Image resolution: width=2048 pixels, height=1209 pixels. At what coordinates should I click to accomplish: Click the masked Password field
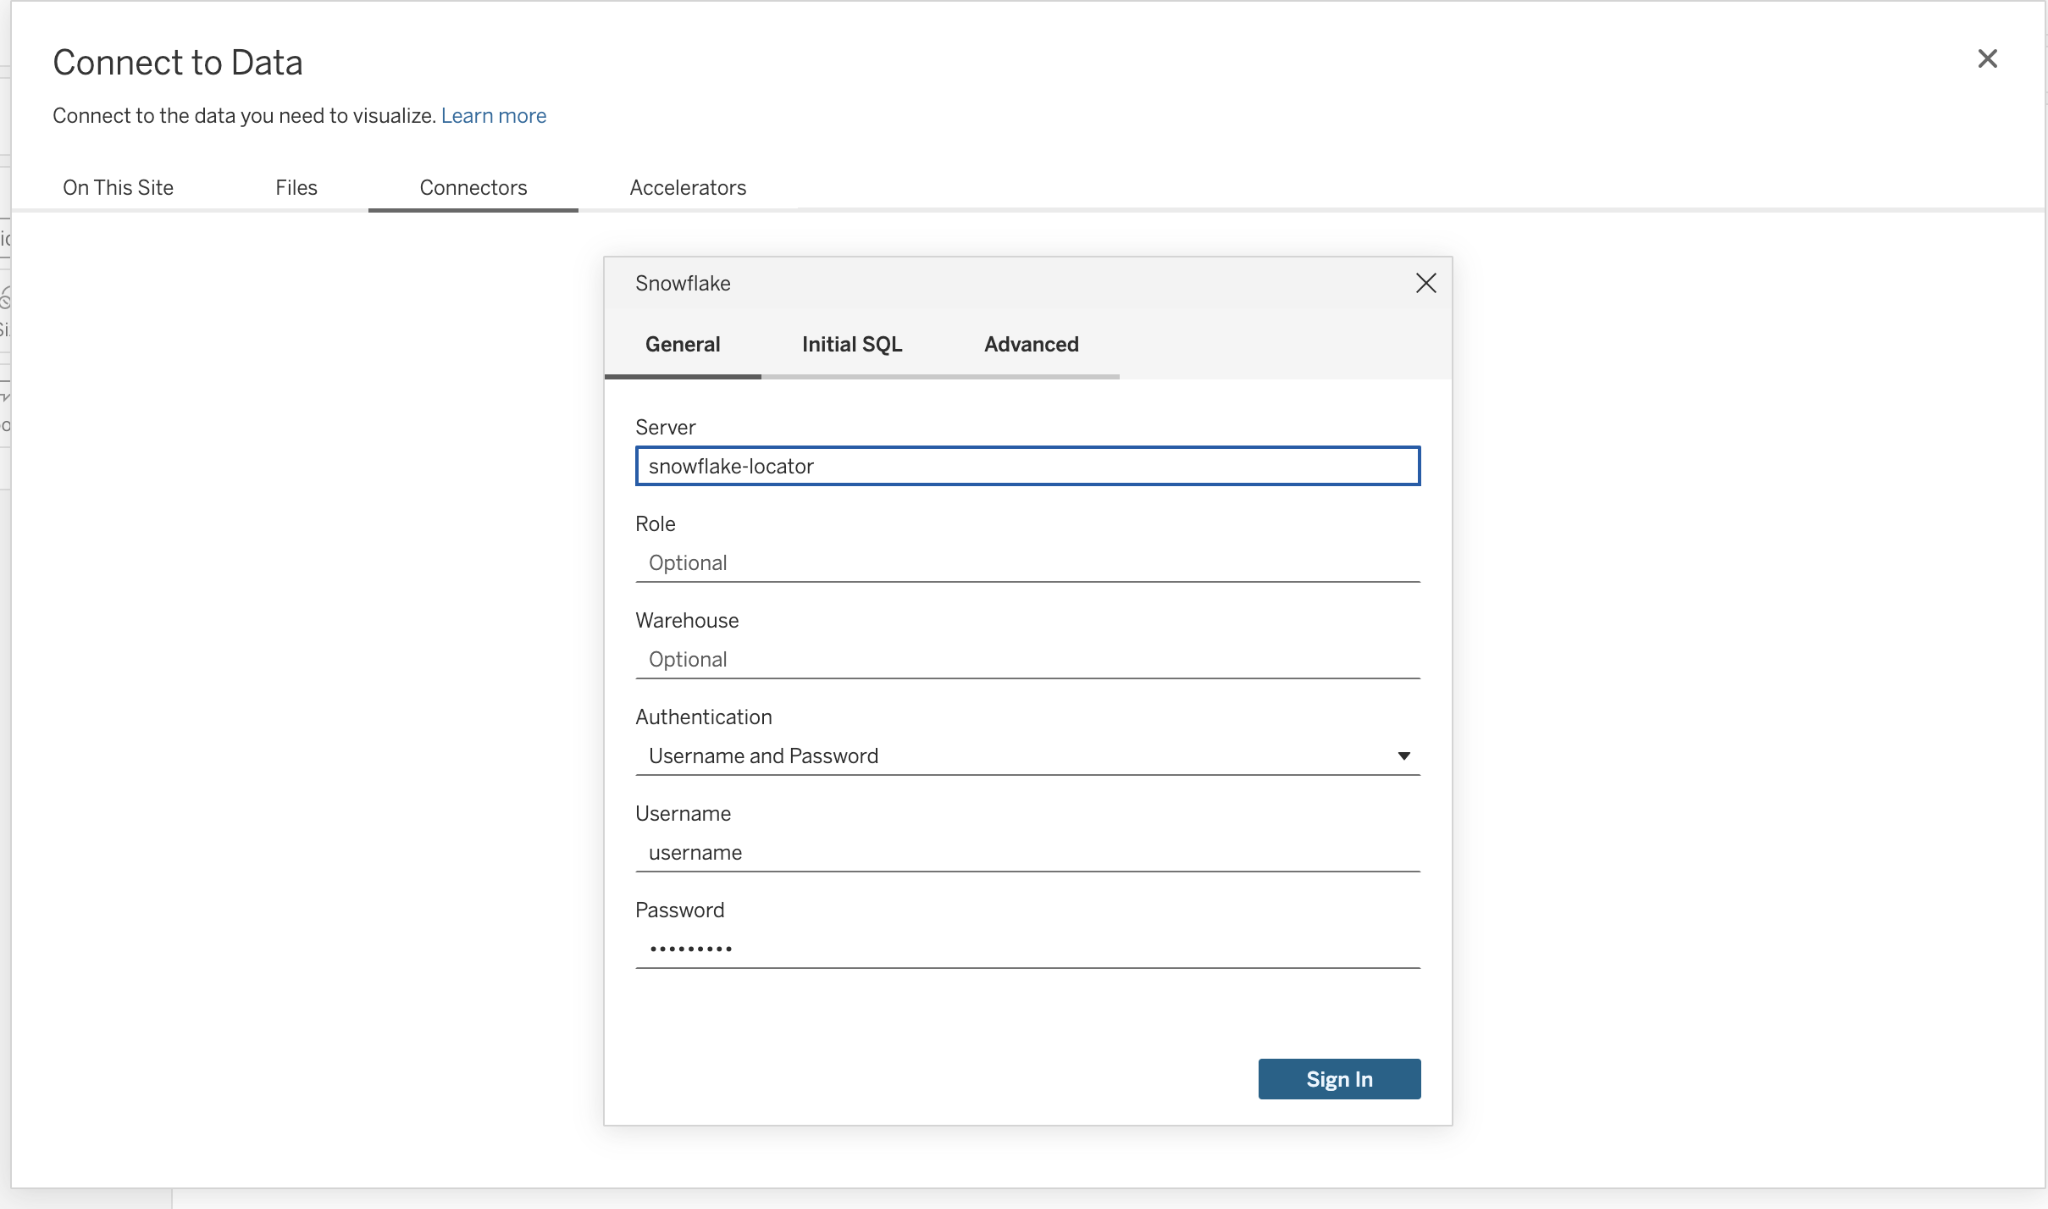(1027, 948)
